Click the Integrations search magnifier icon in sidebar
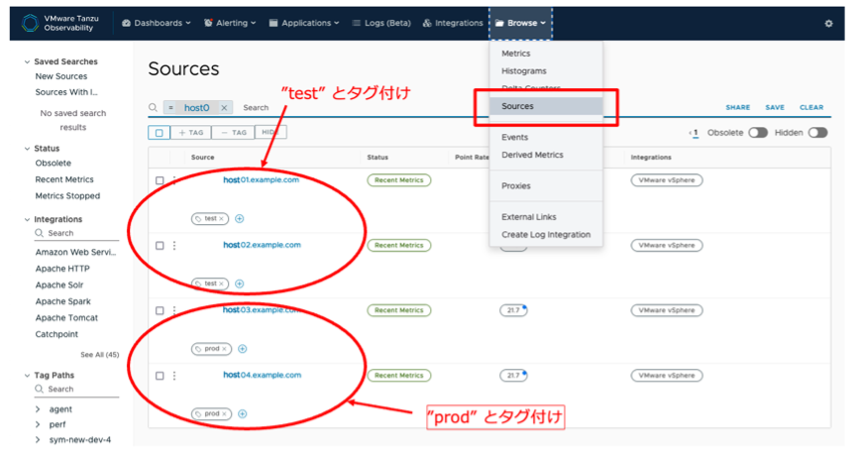 [x=39, y=233]
